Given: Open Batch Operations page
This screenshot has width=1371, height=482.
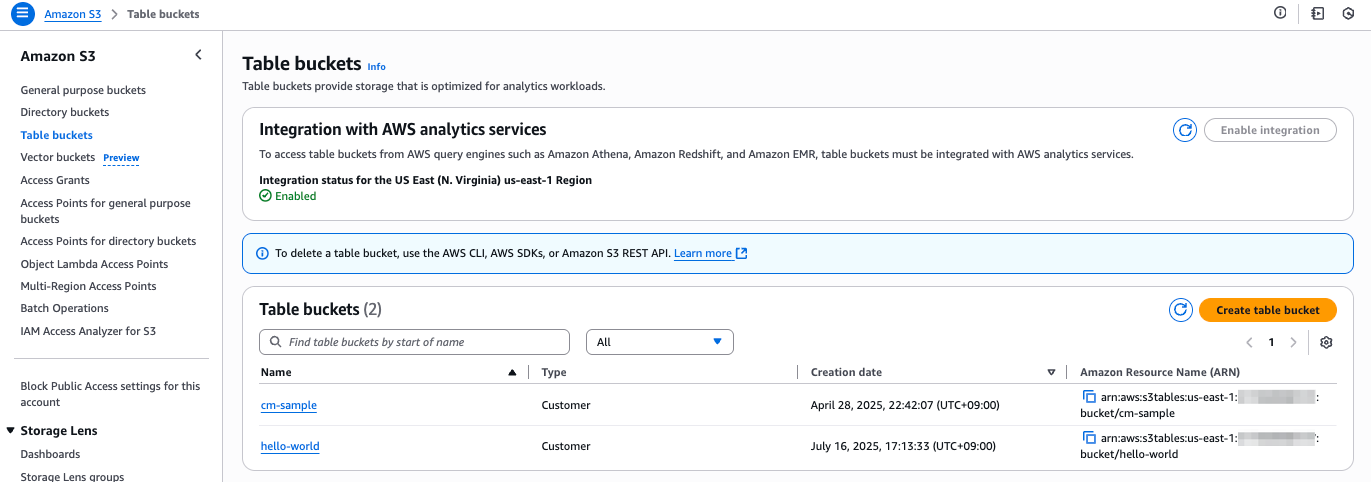Looking at the screenshot, I should [x=64, y=308].
